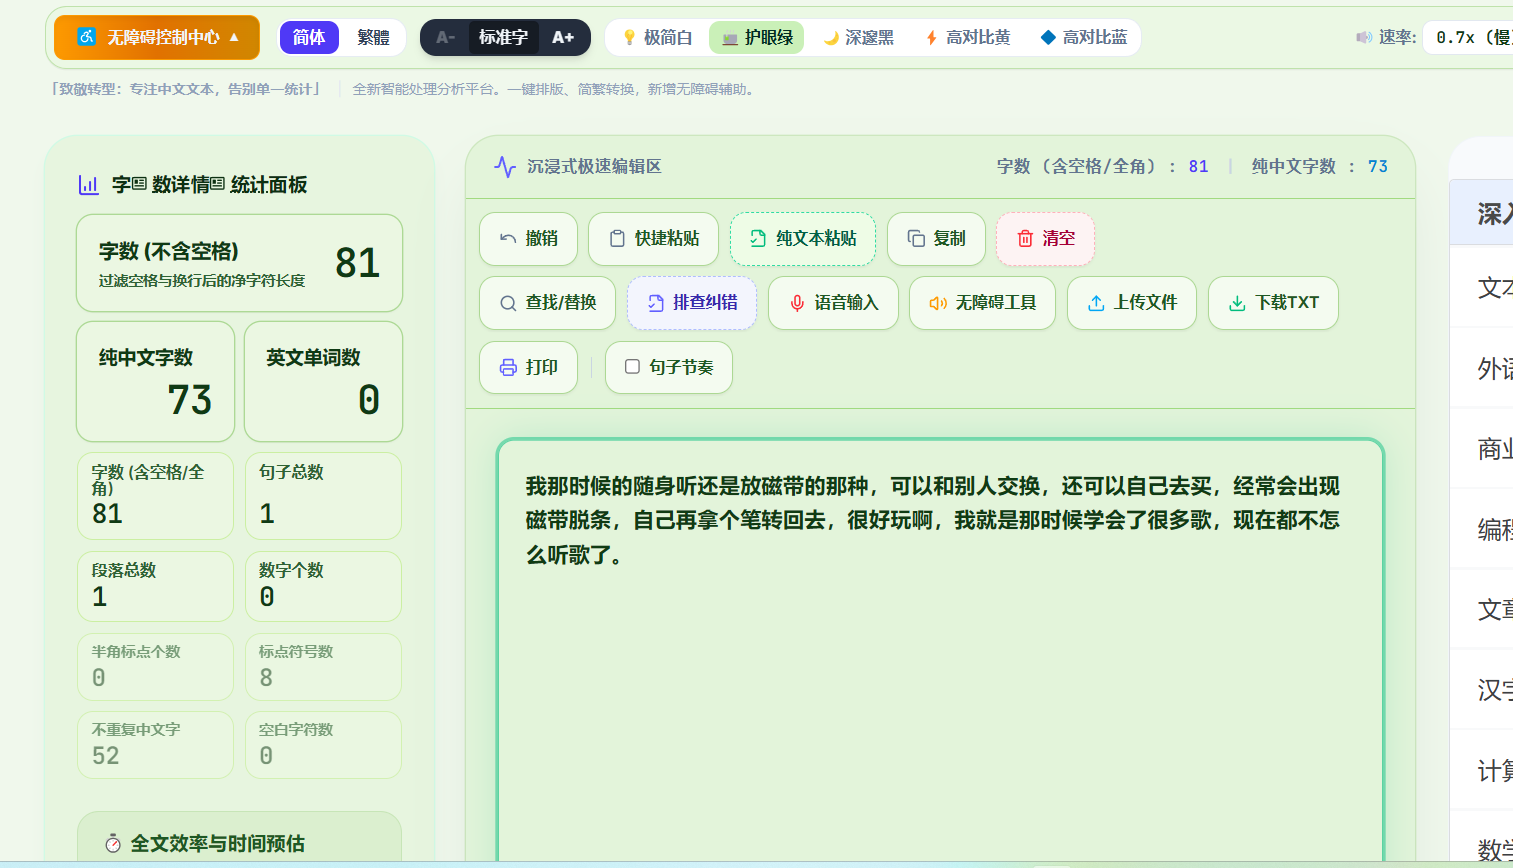Image resolution: width=1513 pixels, height=868 pixels.
Task: Click the 快捷粘贴 button
Action: click(x=653, y=238)
